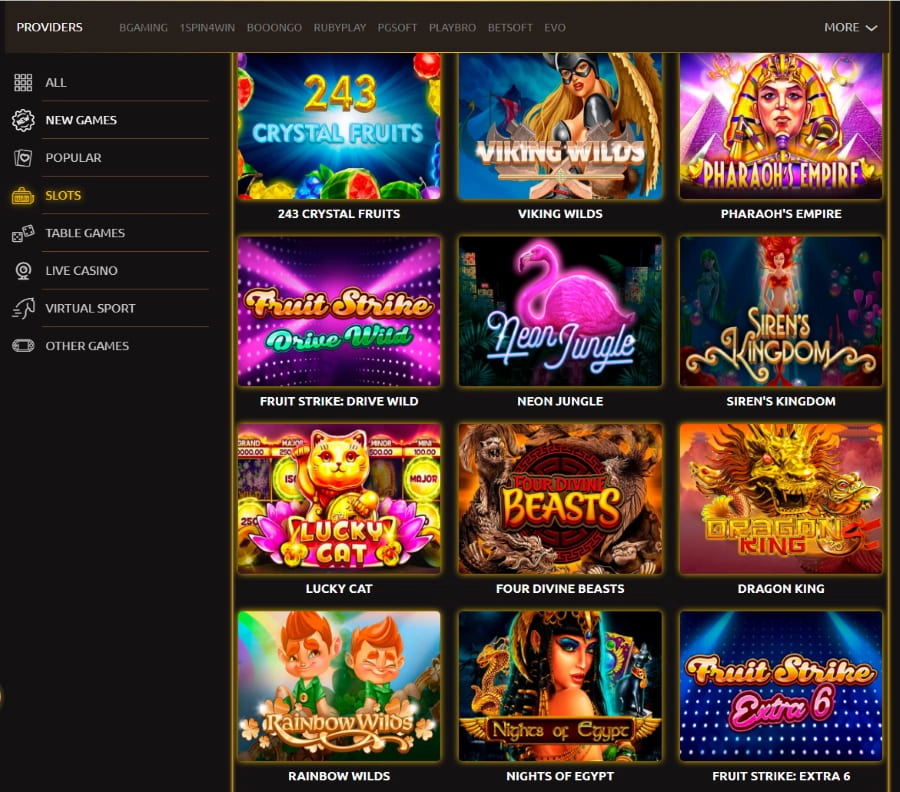Click FRUIT STRIKE: DRIVE WILD caption
The height and width of the screenshot is (792, 900).
click(x=339, y=401)
